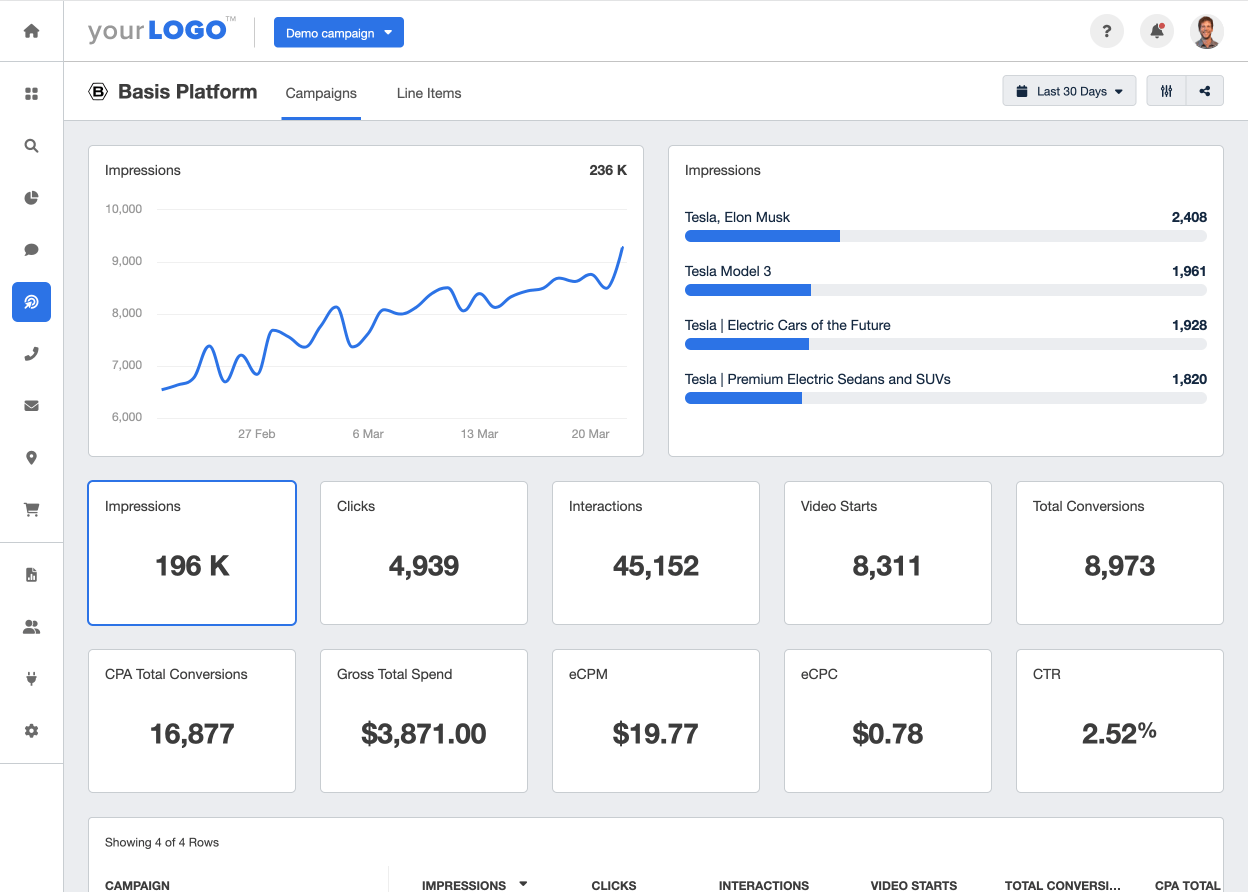Screen dimensions: 1248x892
Task: Open the shopping cart sidebar icon
Action: (31, 510)
